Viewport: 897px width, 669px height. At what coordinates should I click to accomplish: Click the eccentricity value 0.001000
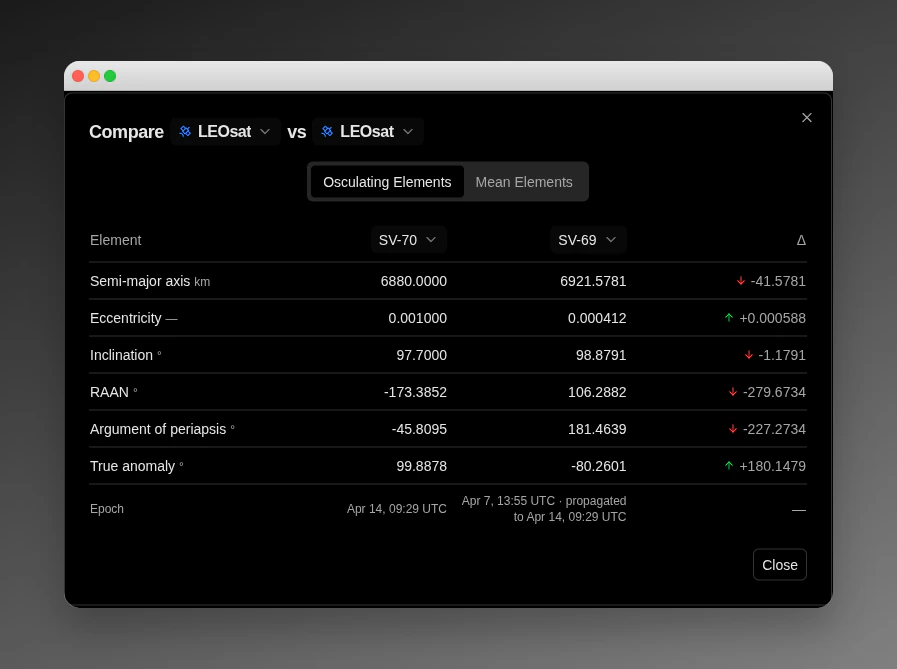coord(418,318)
